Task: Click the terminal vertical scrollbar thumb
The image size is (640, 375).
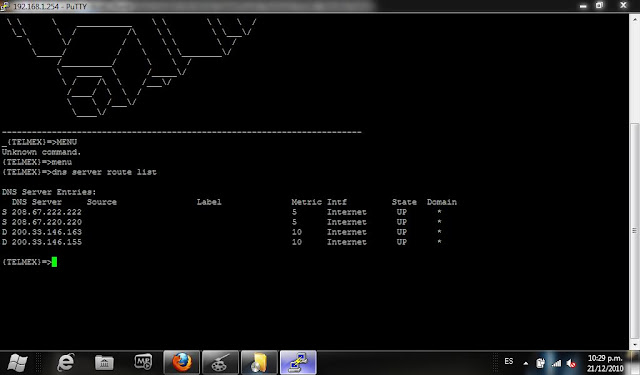Action: pos(634,231)
